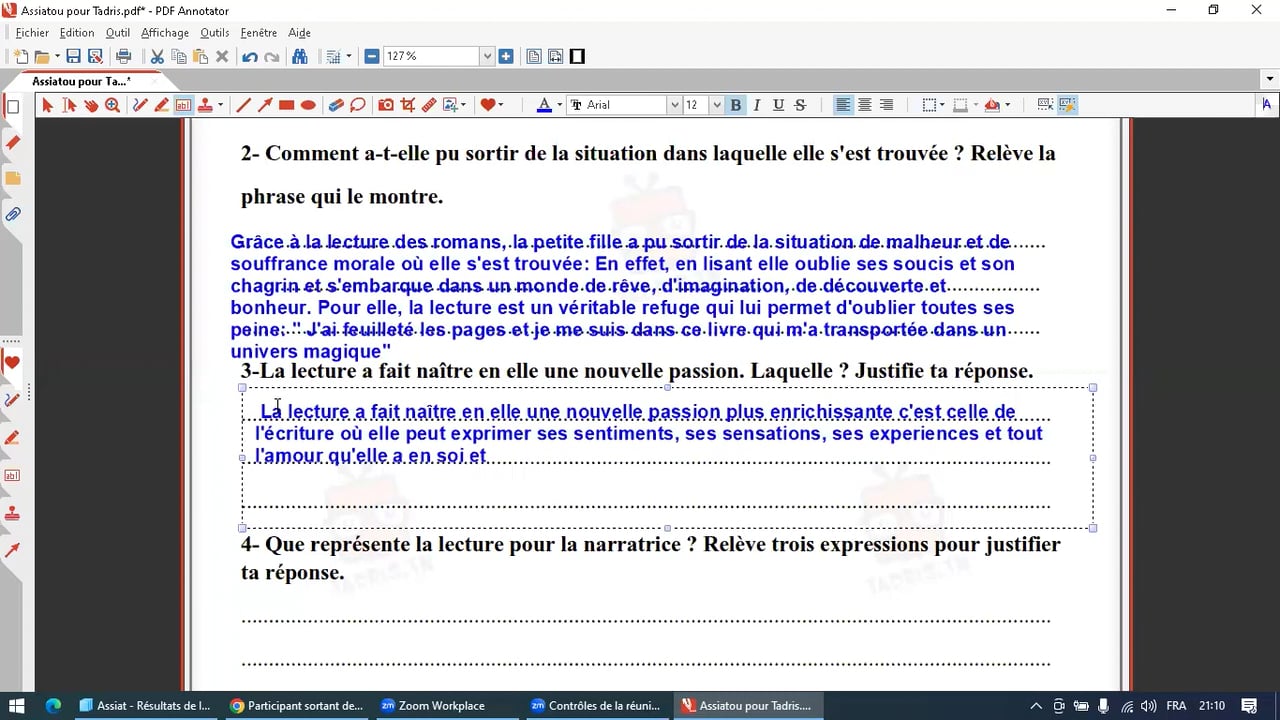Select the arrow drawing tool

[x=265, y=105]
